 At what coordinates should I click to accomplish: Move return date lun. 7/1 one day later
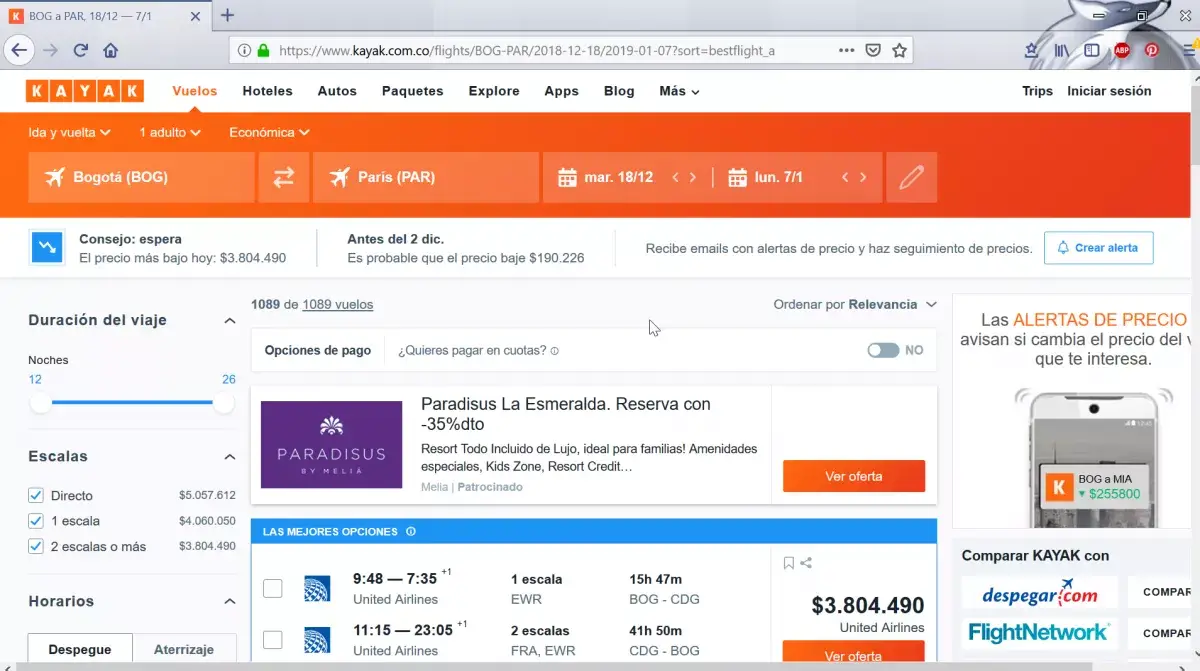pyautogui.click(x=863, y=178)
